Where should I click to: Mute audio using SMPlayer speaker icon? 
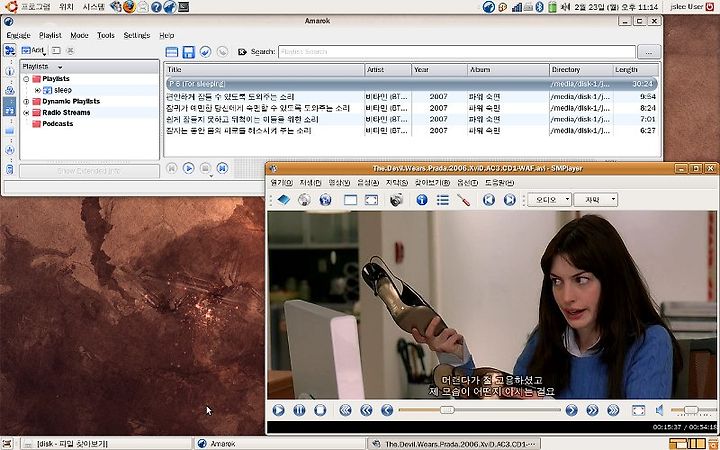(659, 410)
